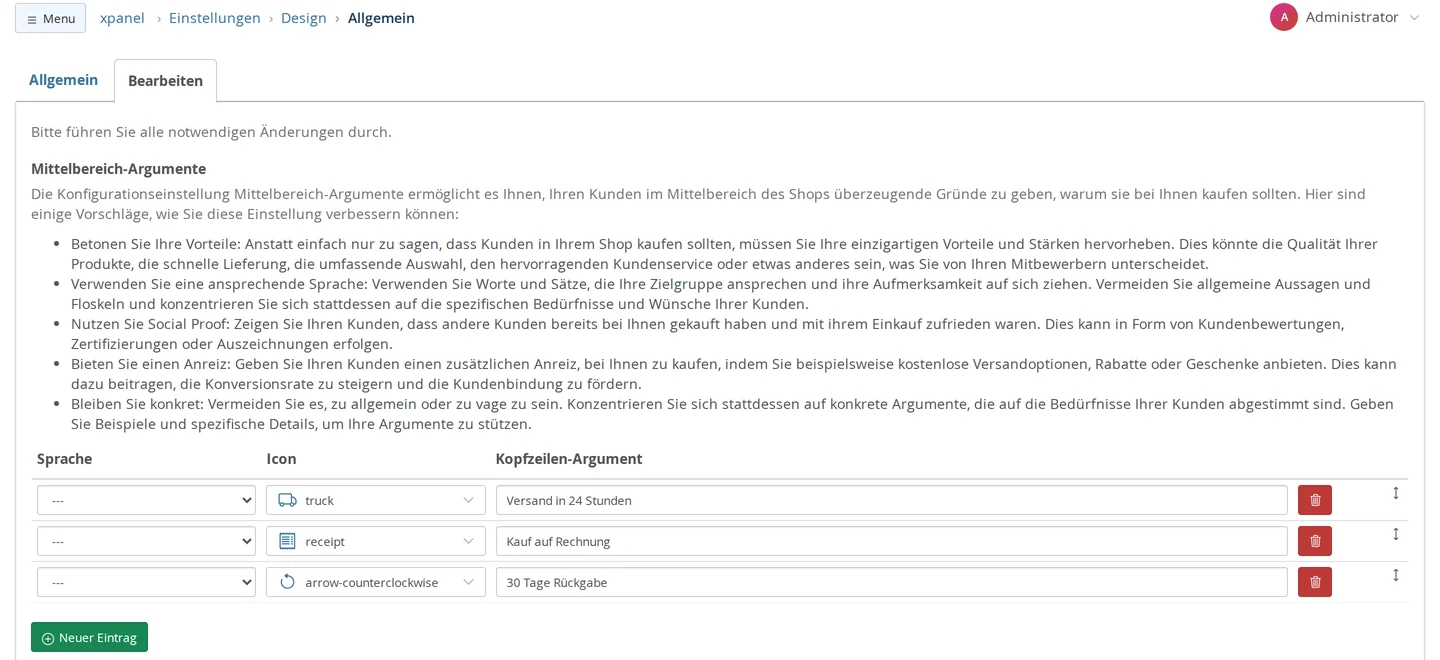Screen dimensions: 1440x660
Task: Go to Einstellungen in the breadcrumb
Action: (215, 18)
